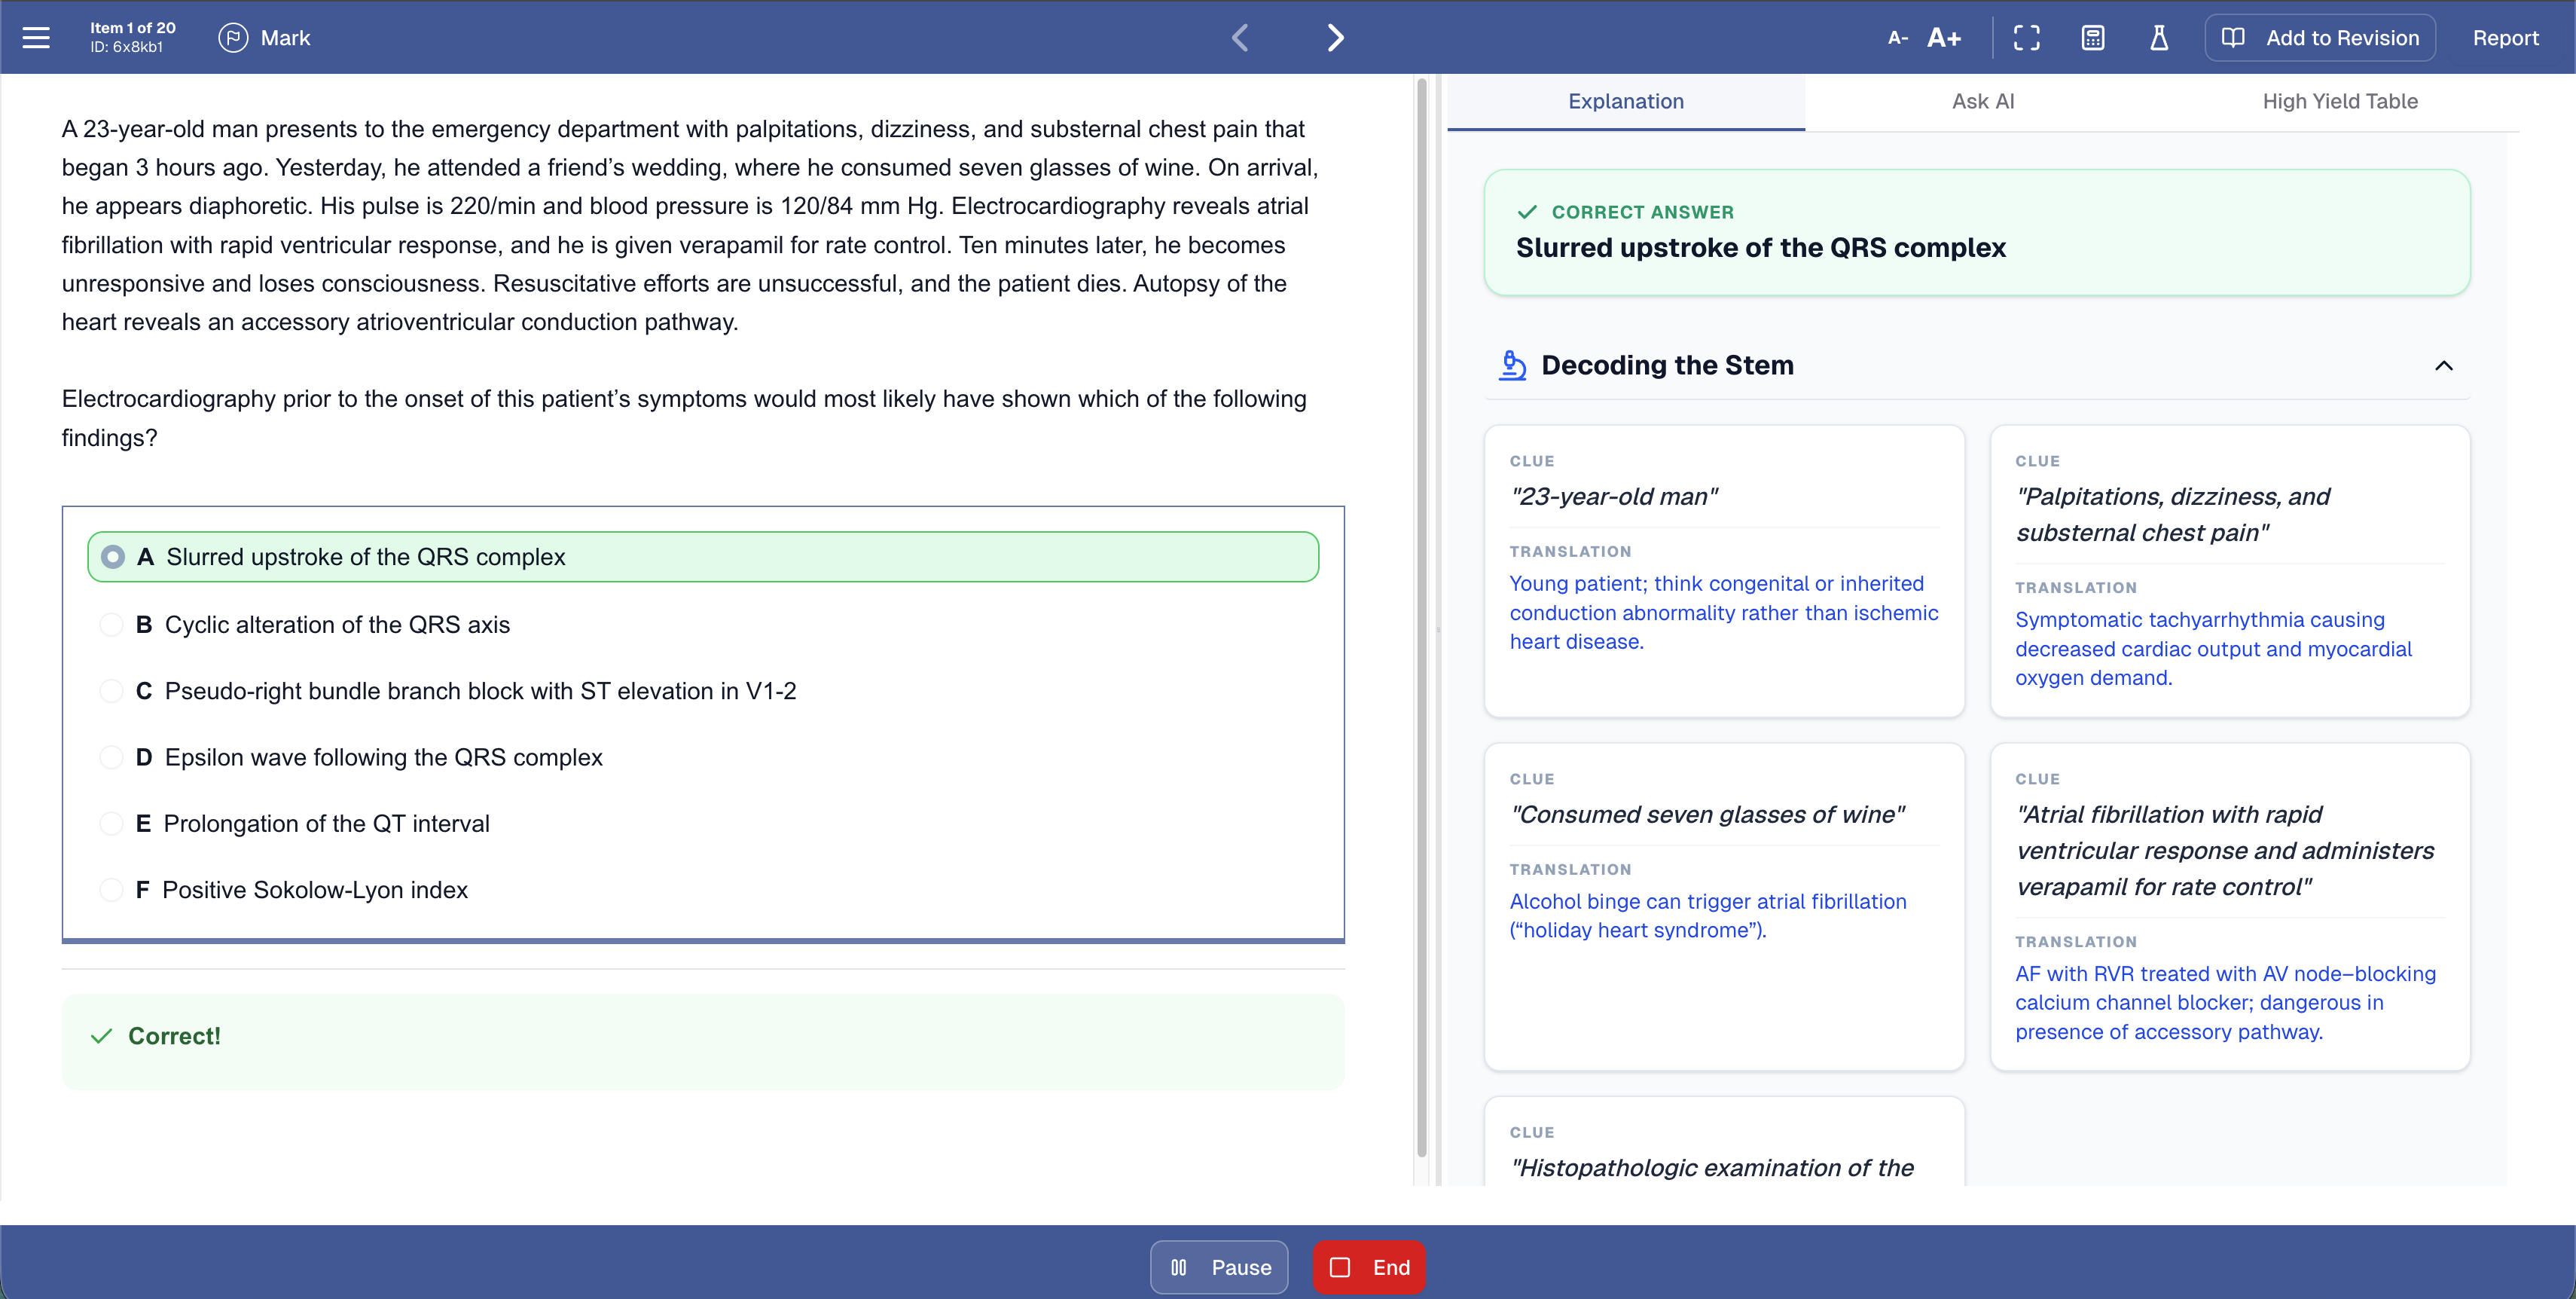Collapse the Decoding the Stem section
2576x1299 pixels.
[x=2444, y=365]
